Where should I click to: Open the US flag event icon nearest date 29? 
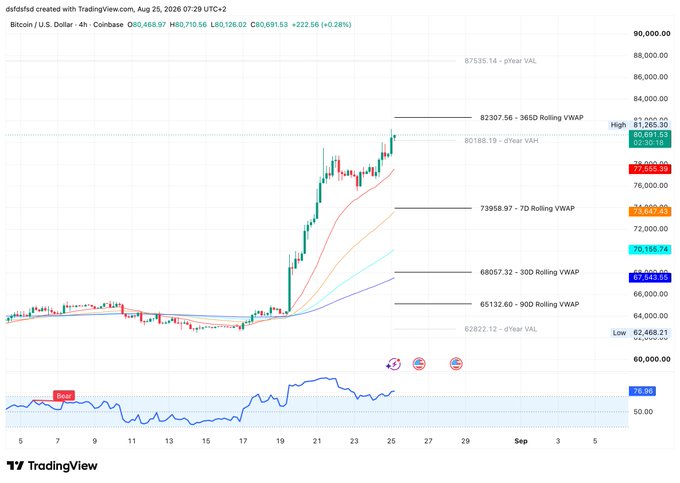456,364
